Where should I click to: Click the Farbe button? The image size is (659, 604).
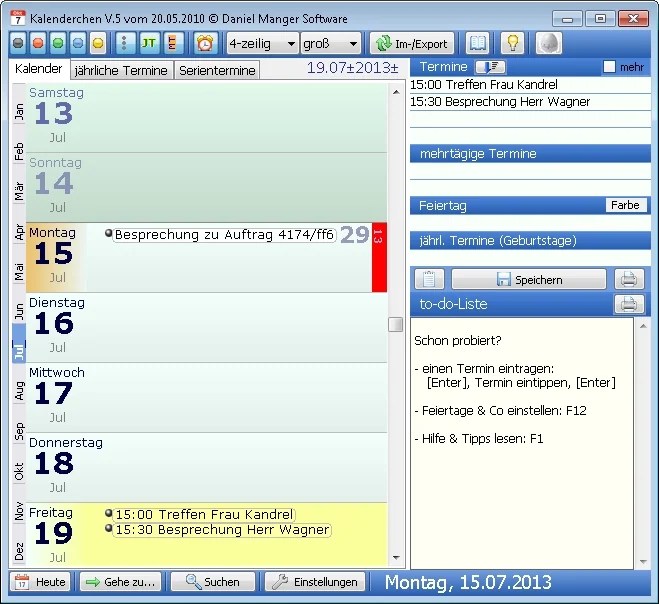[625, 205]
